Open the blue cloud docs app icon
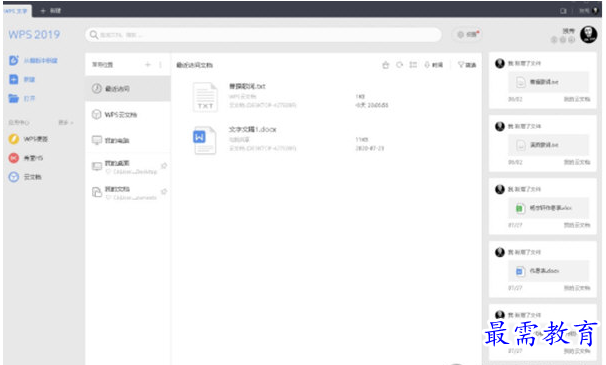 click(14, 177)
